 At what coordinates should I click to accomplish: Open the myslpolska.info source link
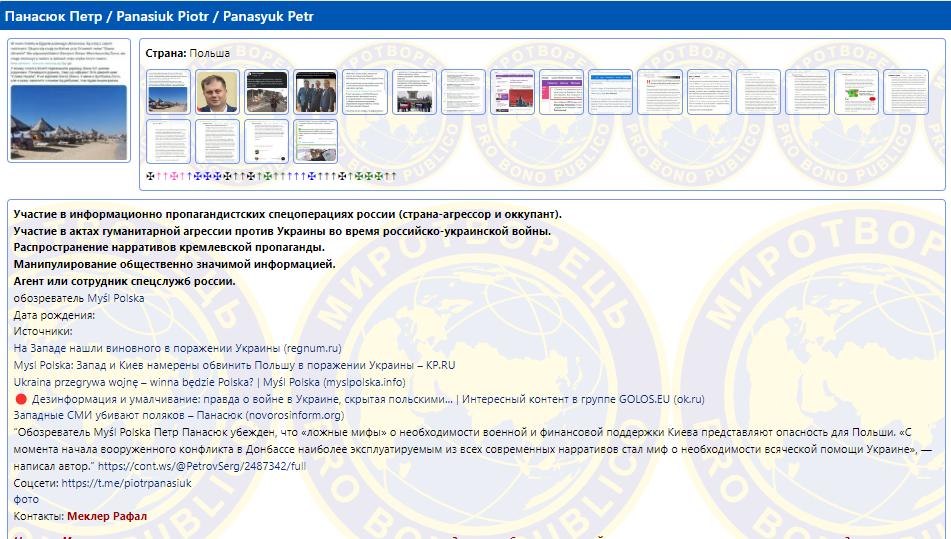click(210, 382)
